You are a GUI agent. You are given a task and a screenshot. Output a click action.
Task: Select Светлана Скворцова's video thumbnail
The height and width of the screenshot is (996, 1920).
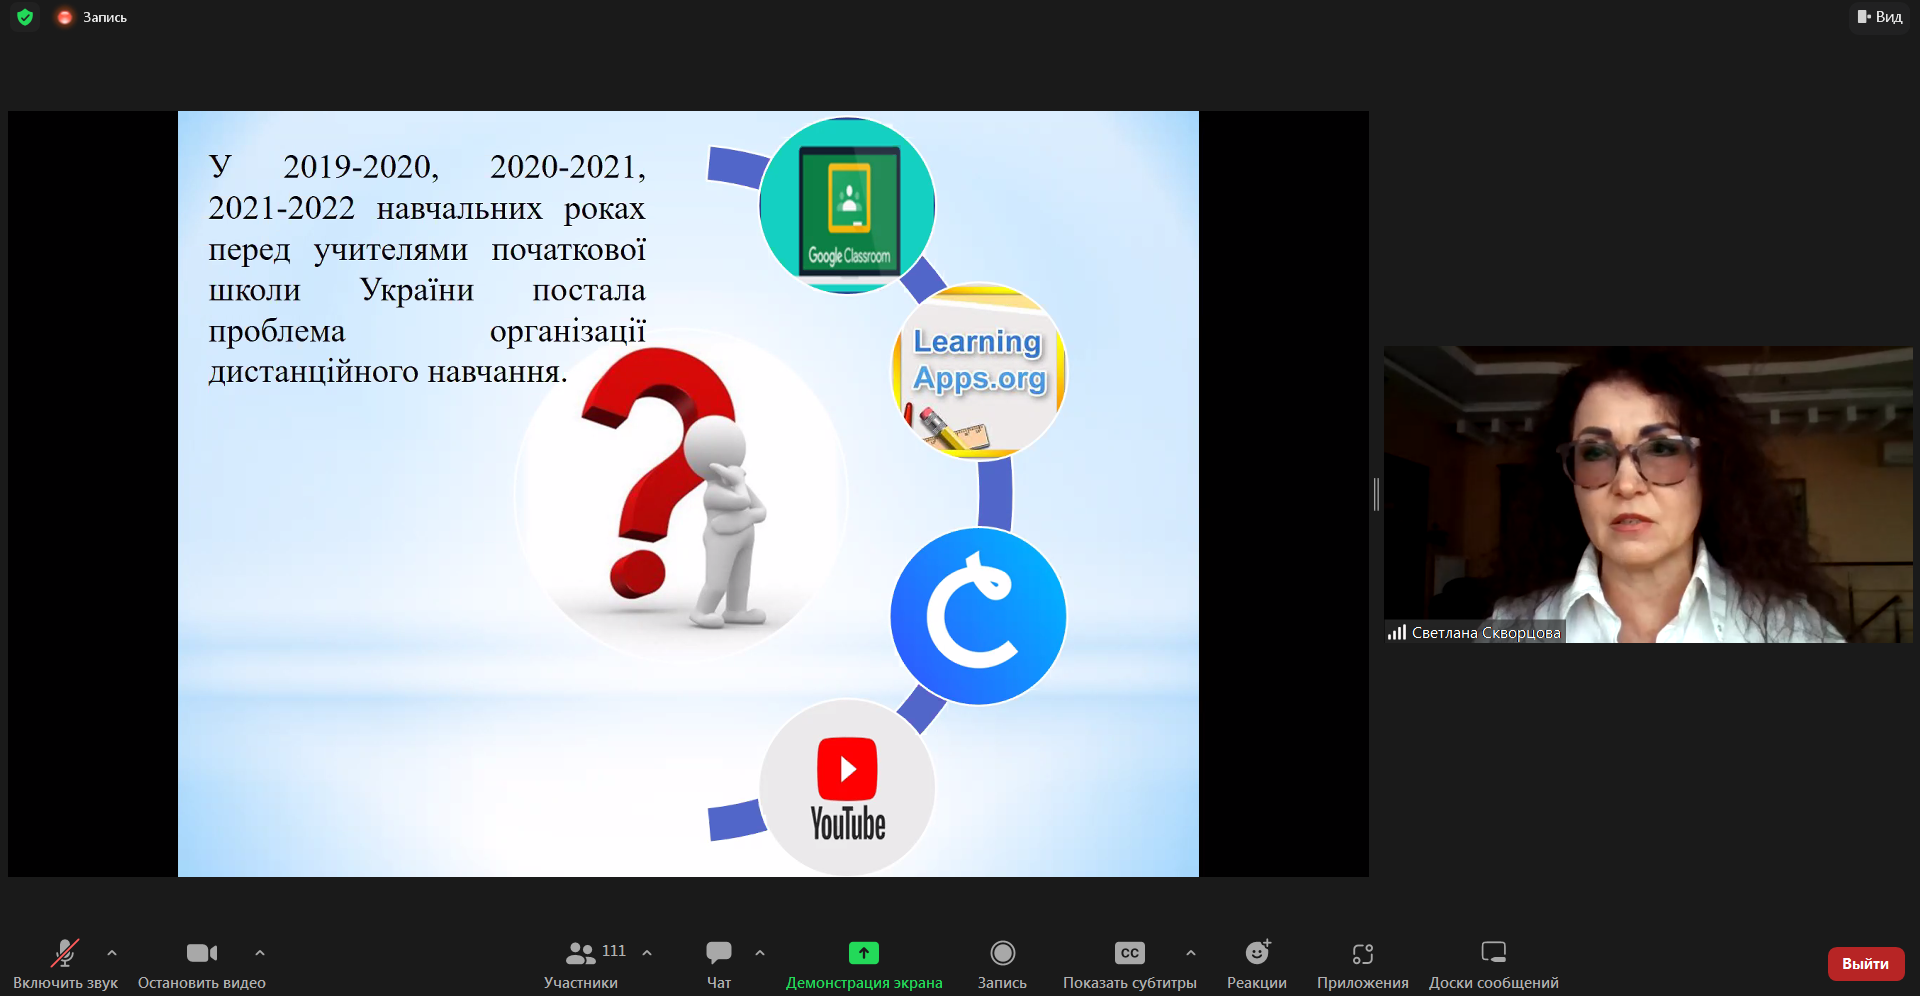(x=1647, y=494)
